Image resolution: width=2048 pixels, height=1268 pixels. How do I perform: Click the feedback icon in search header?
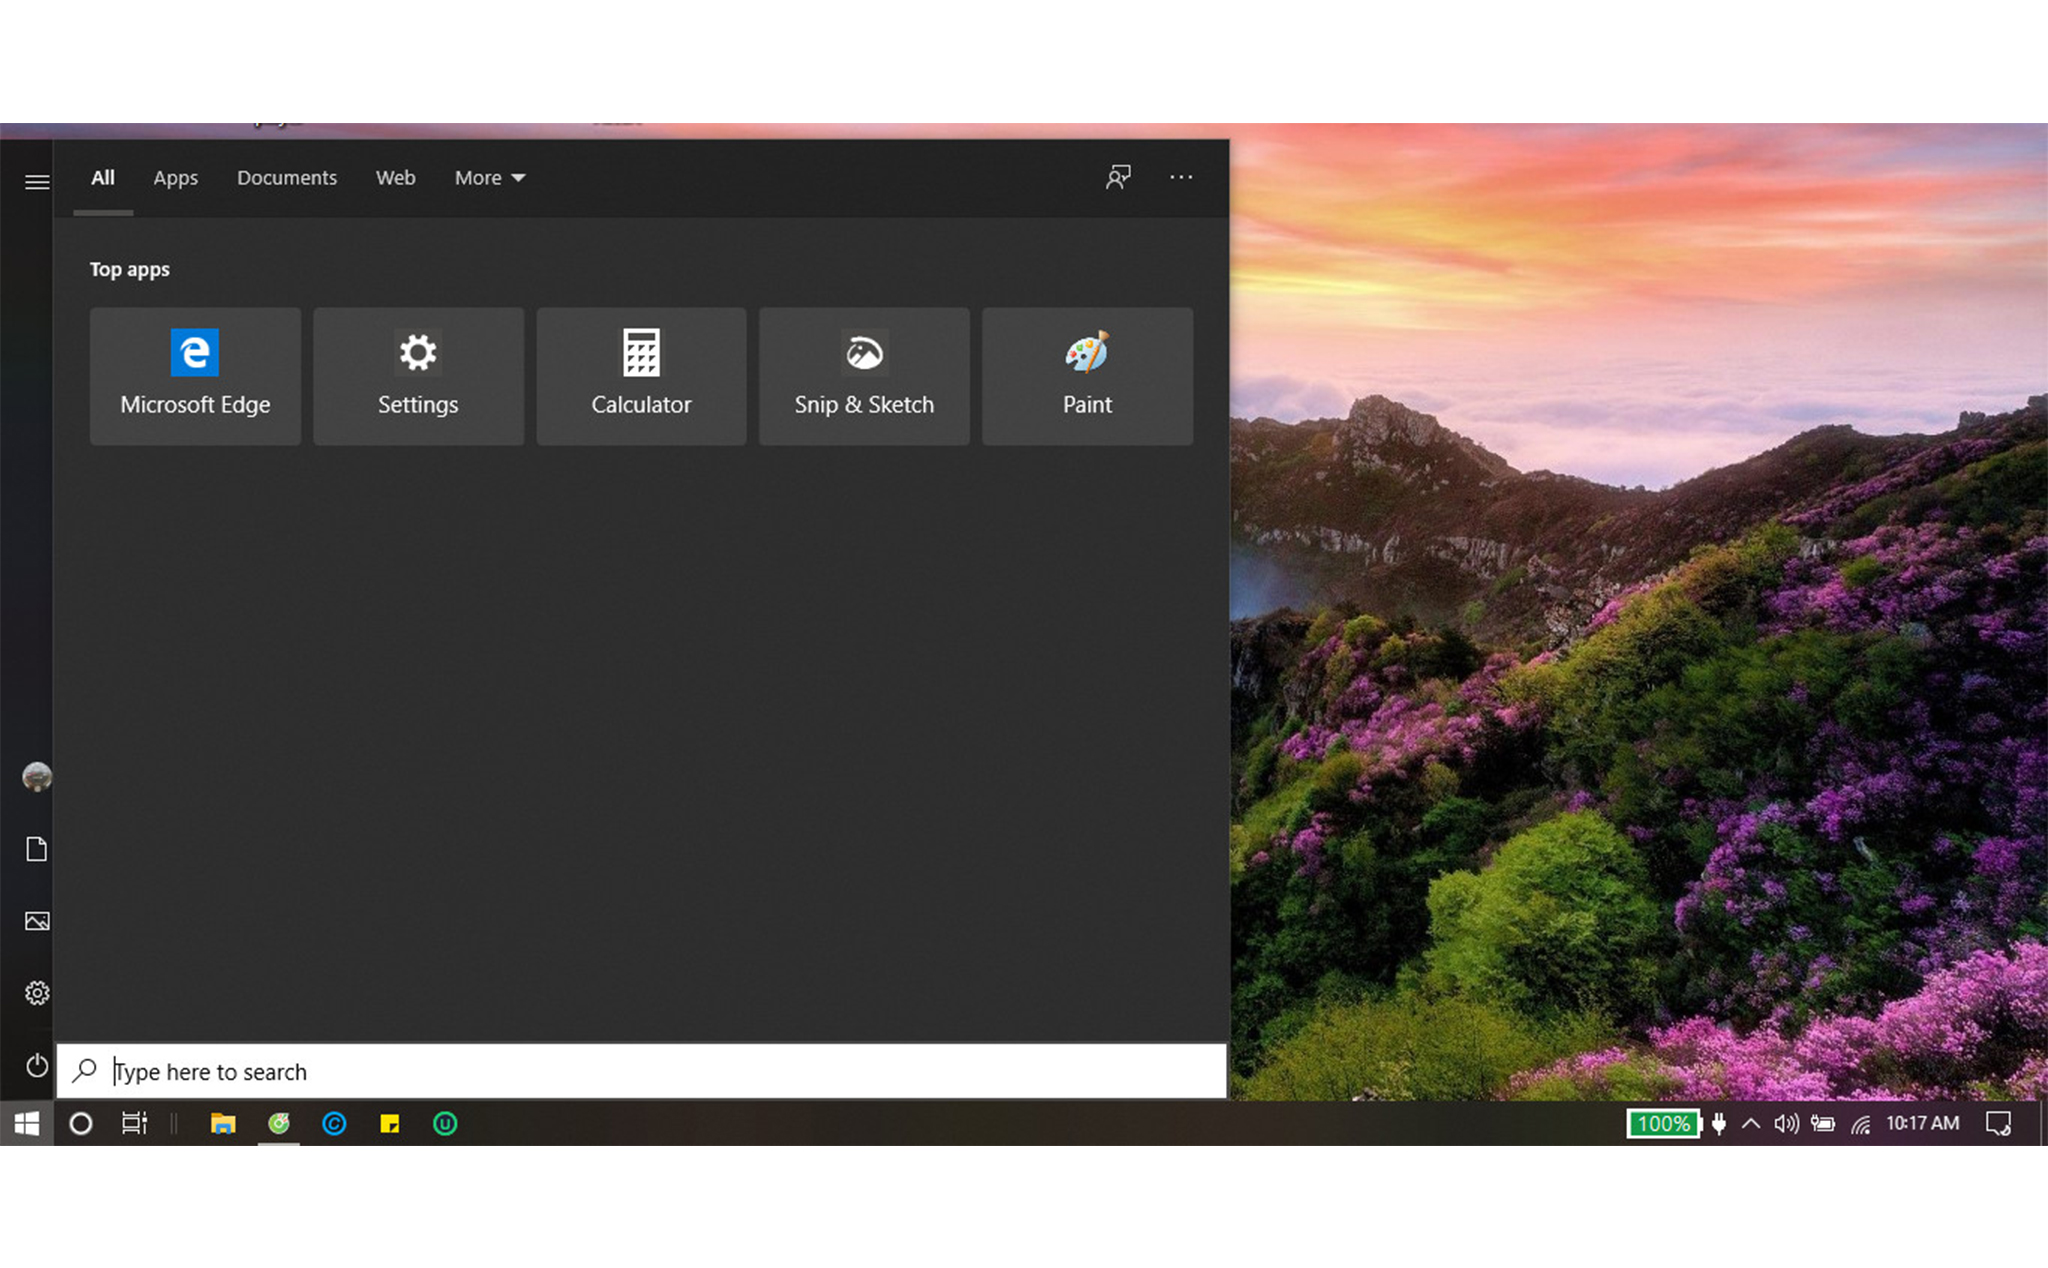pyautogui.click(x=1118, y=177)
